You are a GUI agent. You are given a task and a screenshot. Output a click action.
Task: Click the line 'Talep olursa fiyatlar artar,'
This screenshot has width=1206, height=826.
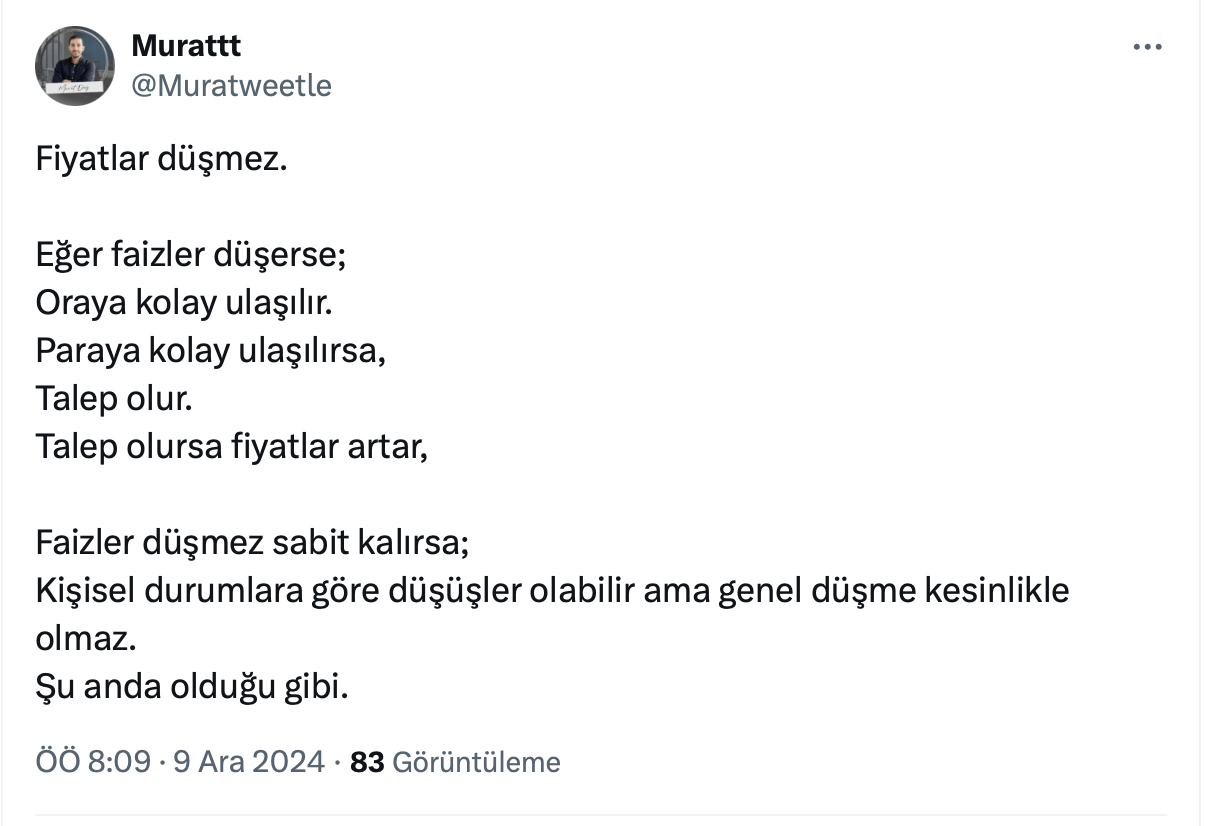[231, 446]
